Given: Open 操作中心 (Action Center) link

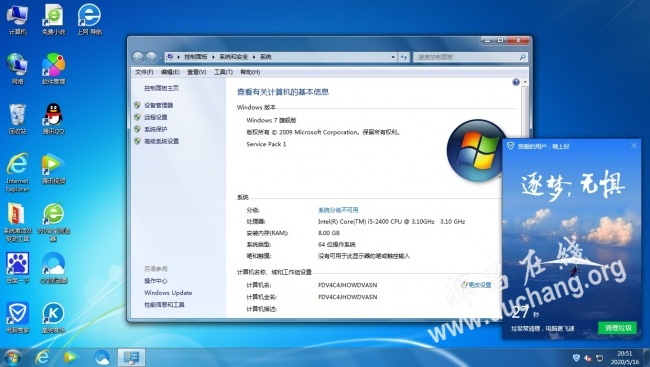Looking at the screenshot, I should tap(155, 281).
